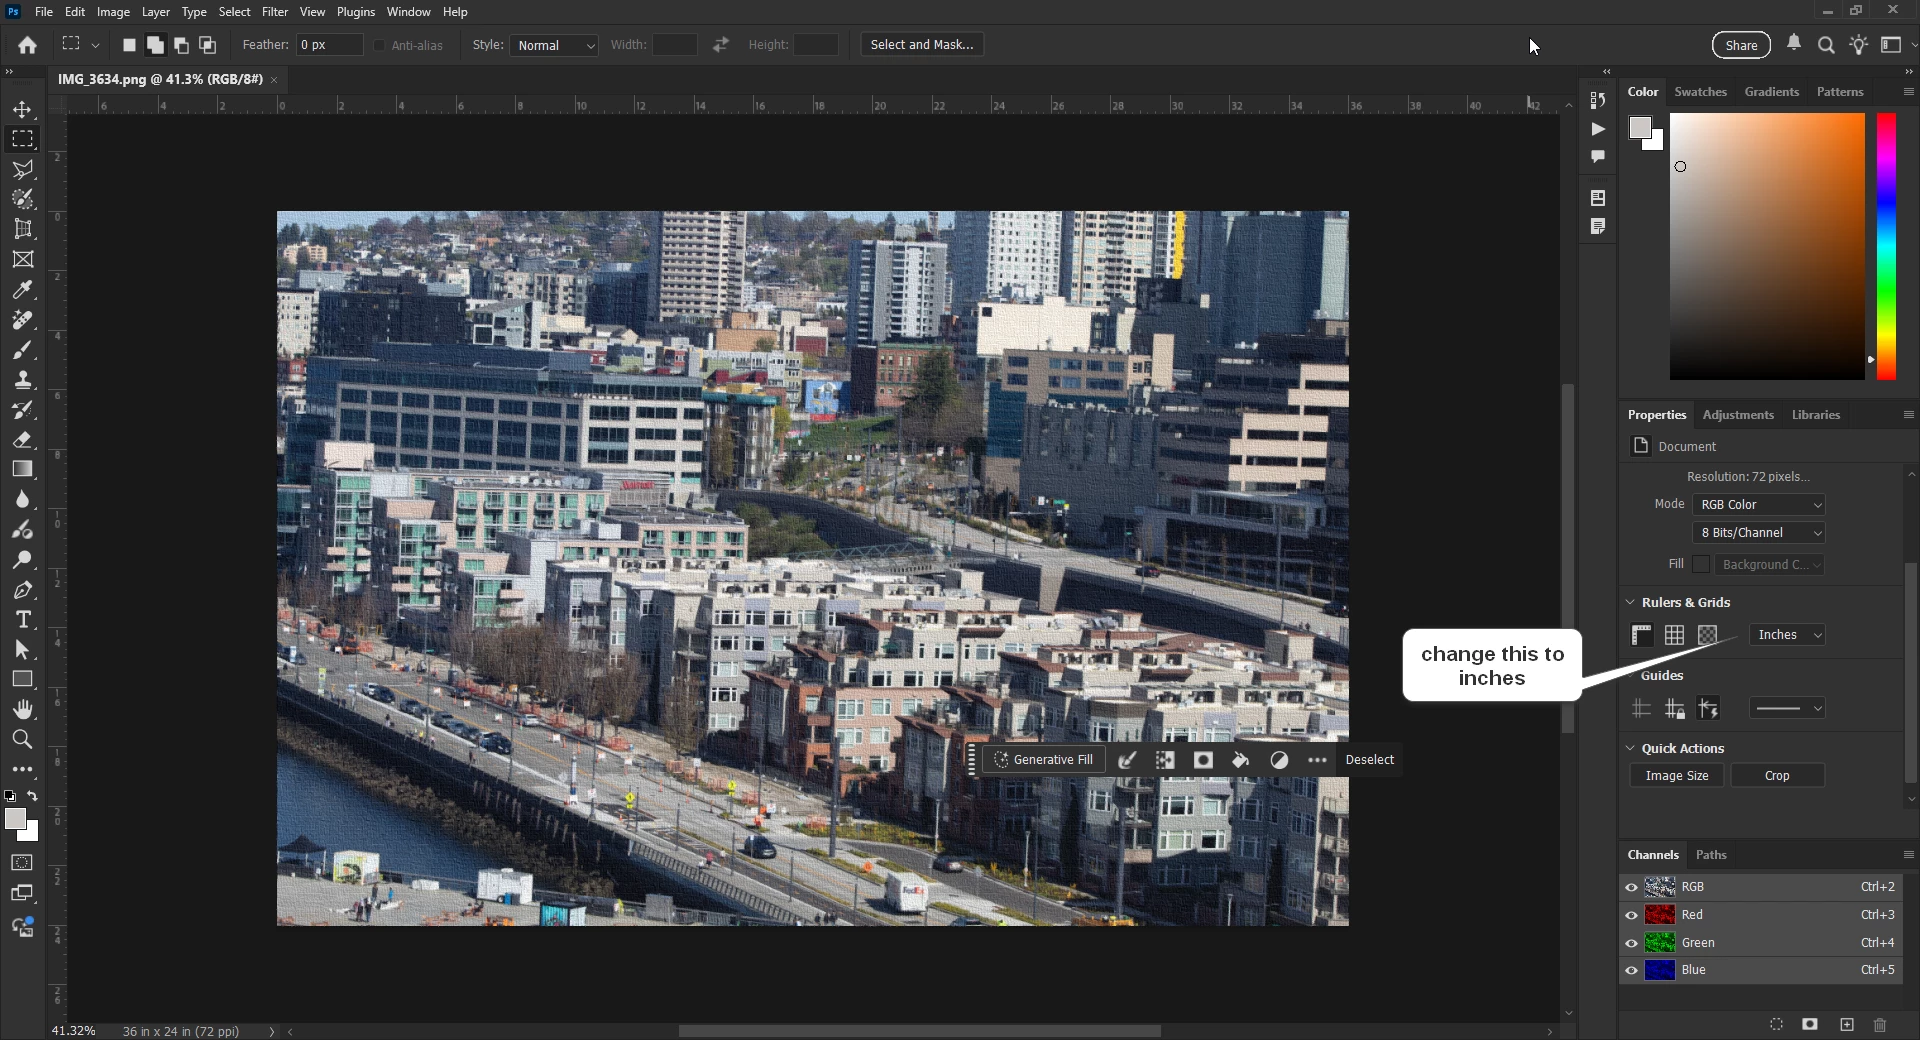The height and width of the screenshot is (1040, 1920).
Task: Click the Generative Fill button
Action: [1044, 760]
